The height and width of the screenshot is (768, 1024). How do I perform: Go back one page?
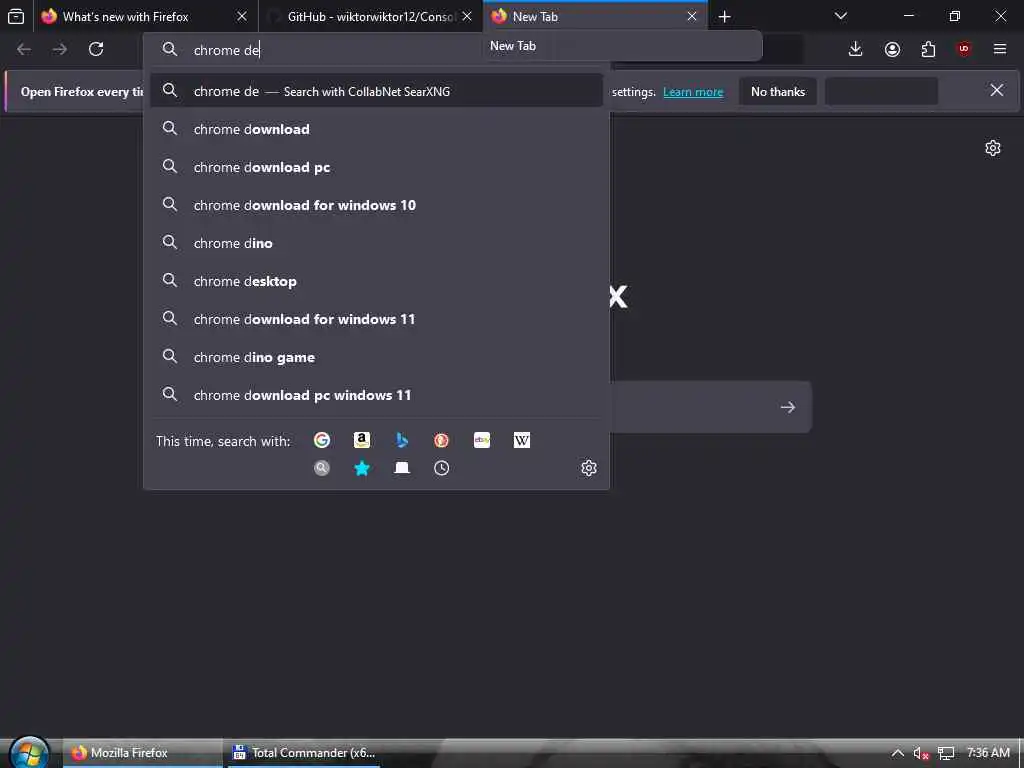coord(24,49)
